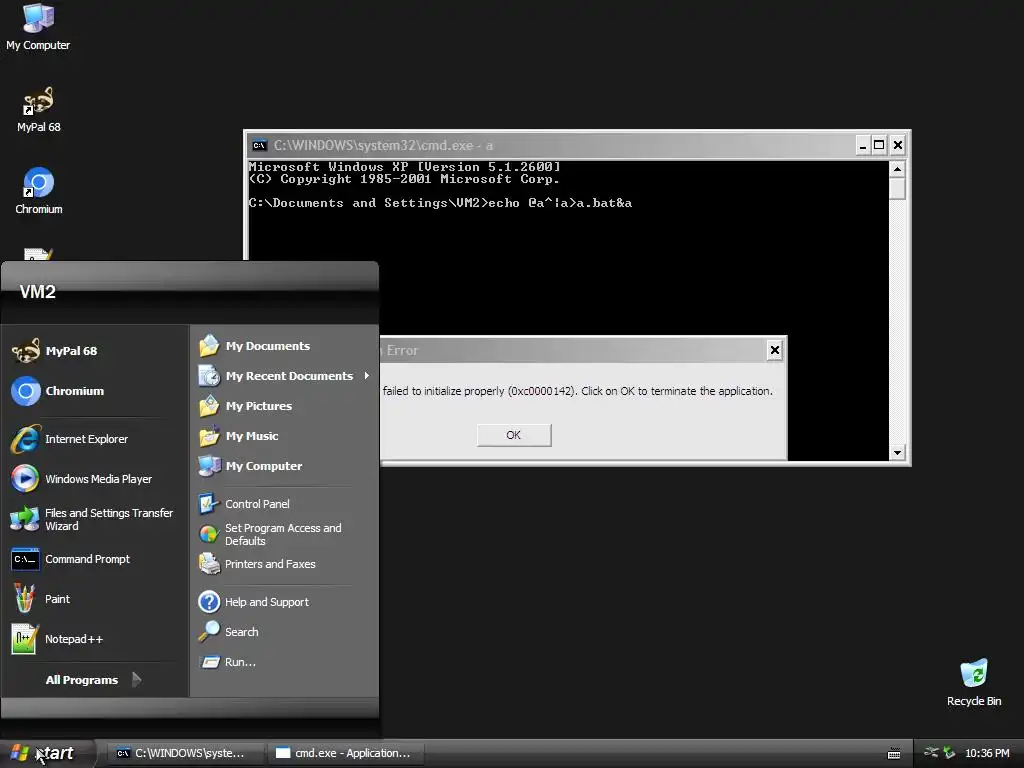
Task: Click the cmd.exe title bar system icon
Action: tap(259, 145)
